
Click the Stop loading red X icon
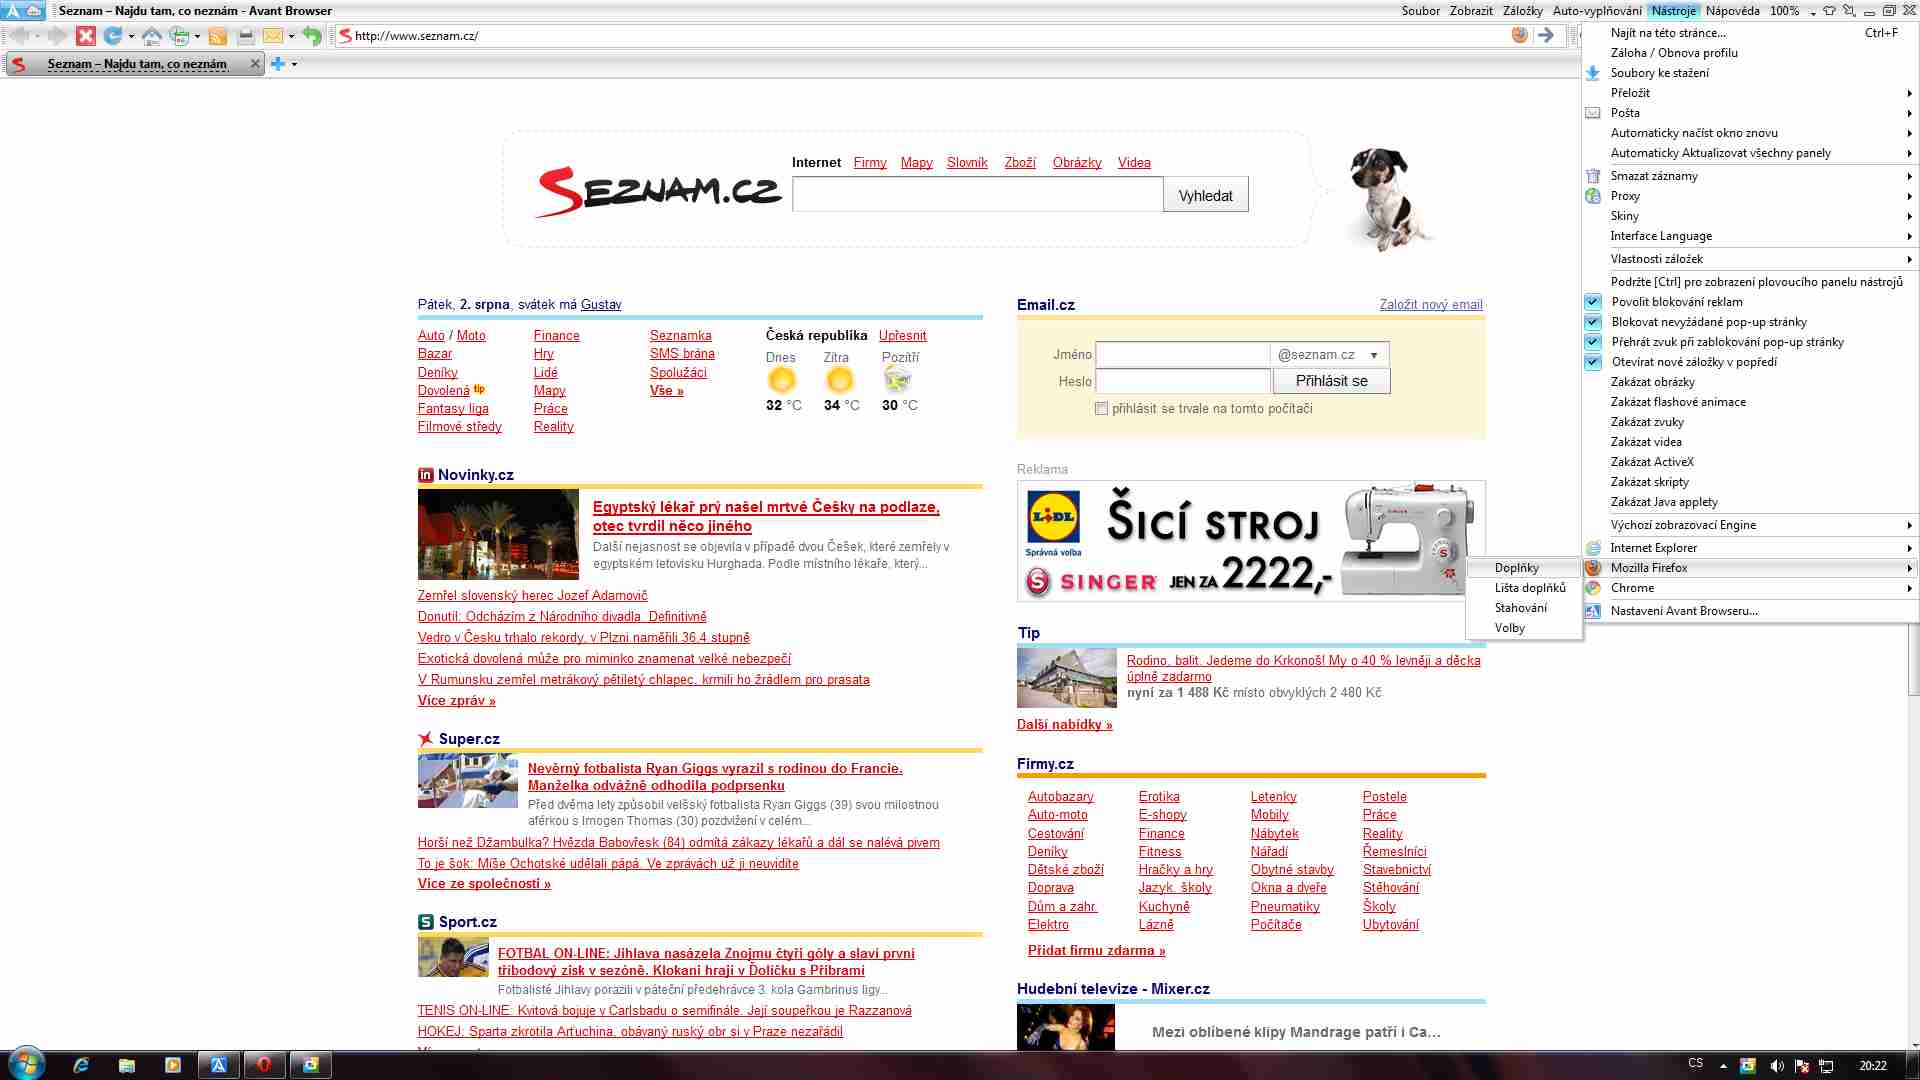[x=86, y=36]
